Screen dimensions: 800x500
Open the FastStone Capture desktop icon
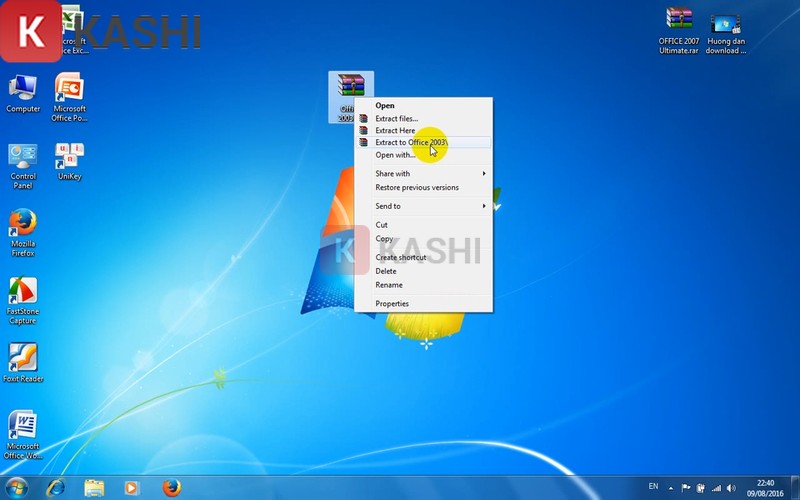point(23,294)
